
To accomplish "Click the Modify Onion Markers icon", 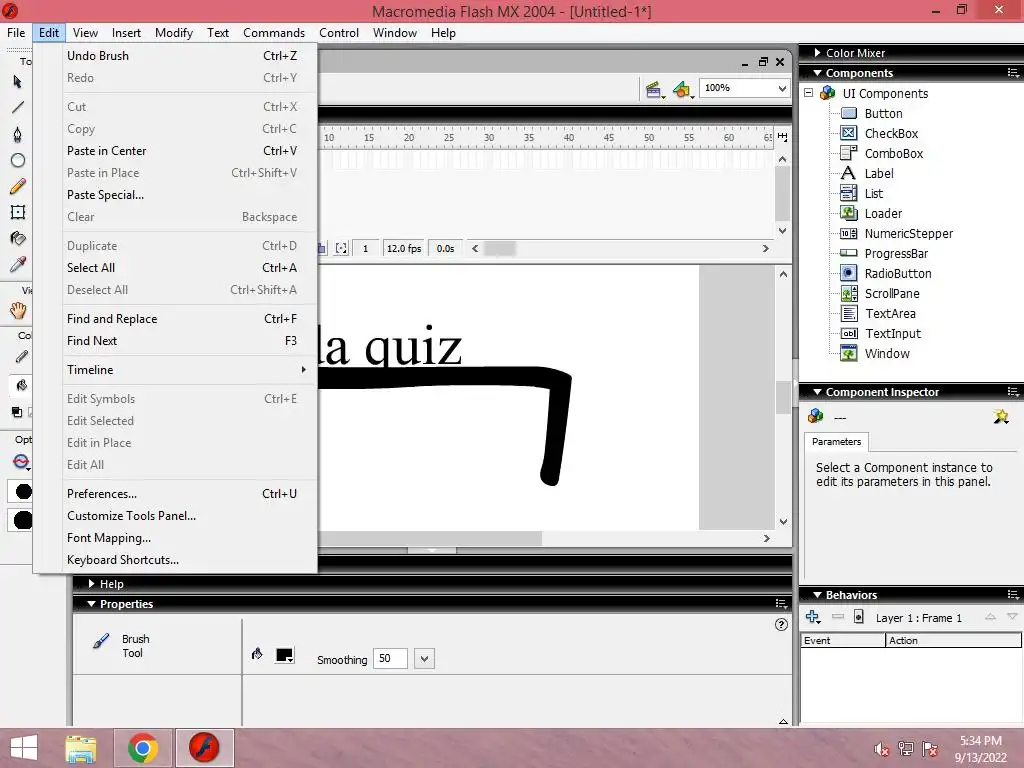I will click(342, 249).
